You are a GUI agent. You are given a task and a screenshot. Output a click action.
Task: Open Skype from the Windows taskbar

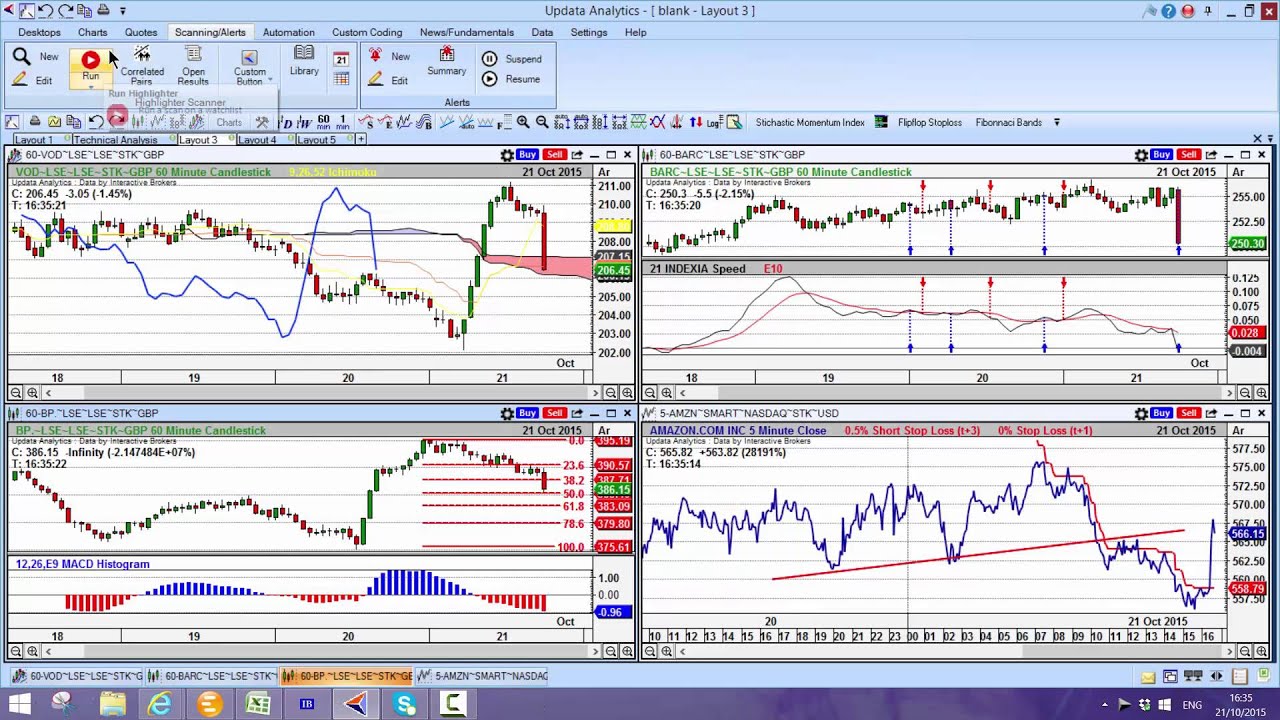tap(405, 704)
